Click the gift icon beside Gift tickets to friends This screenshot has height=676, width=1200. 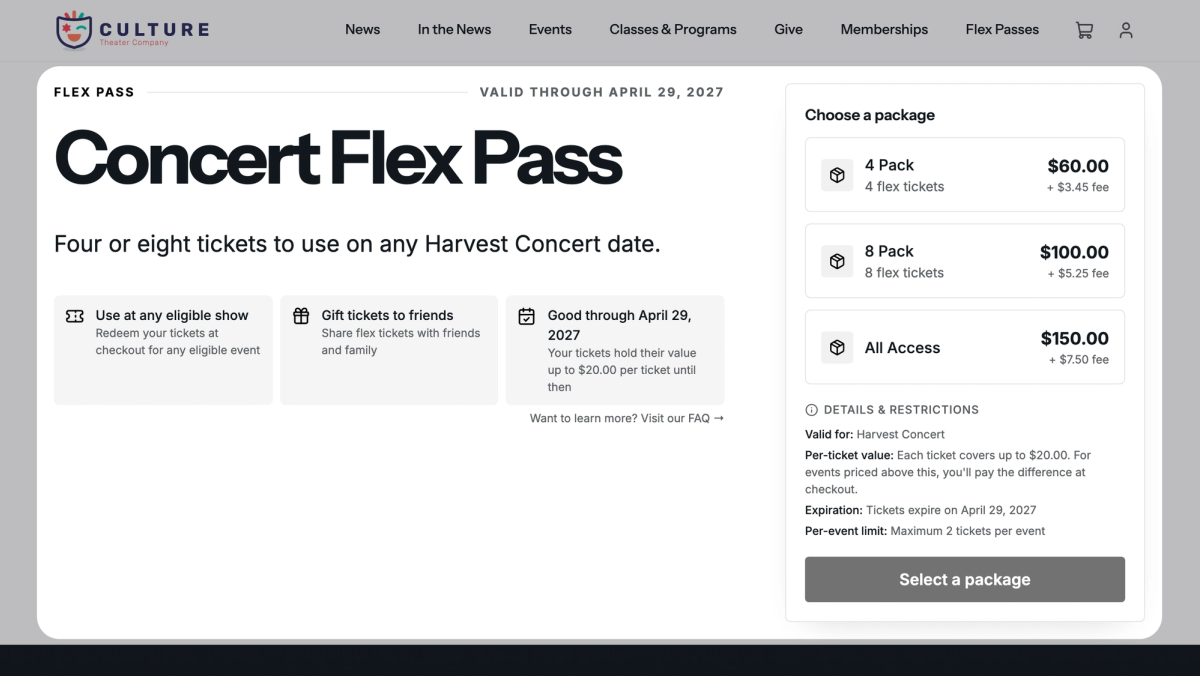pos(301,316)
